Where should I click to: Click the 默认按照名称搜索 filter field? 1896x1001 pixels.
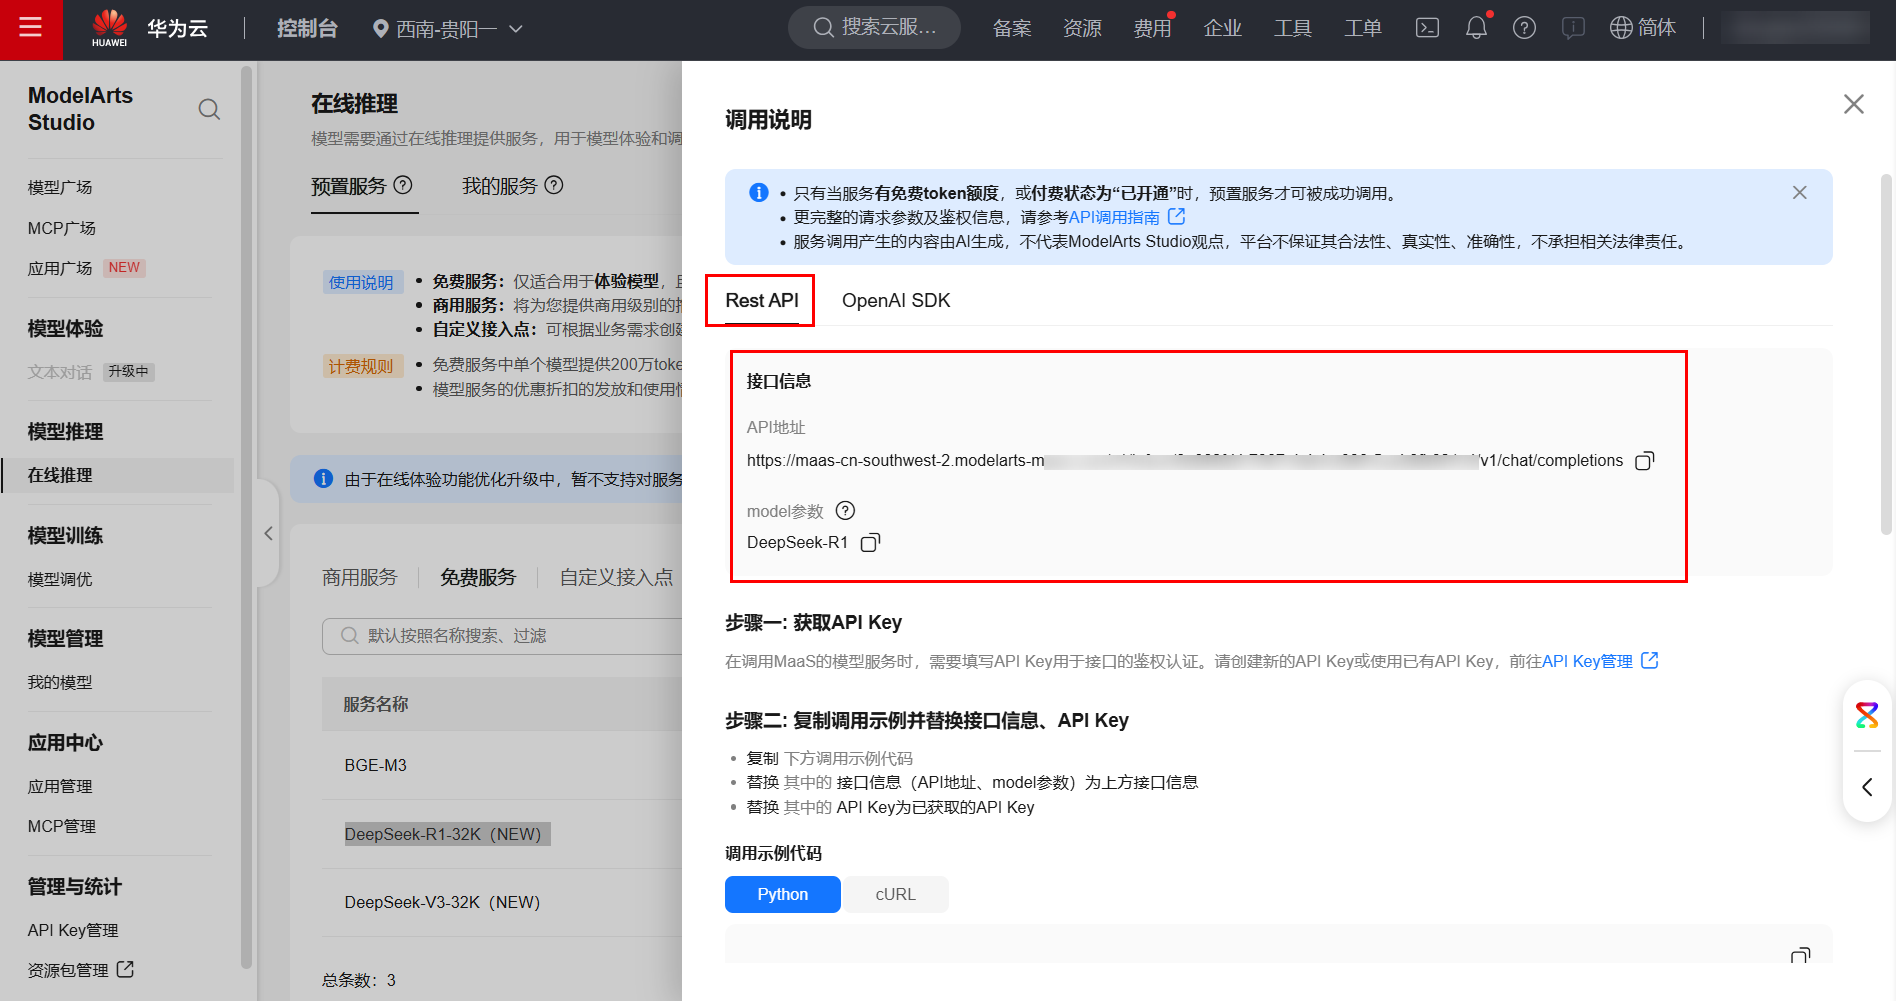point(502,636)
